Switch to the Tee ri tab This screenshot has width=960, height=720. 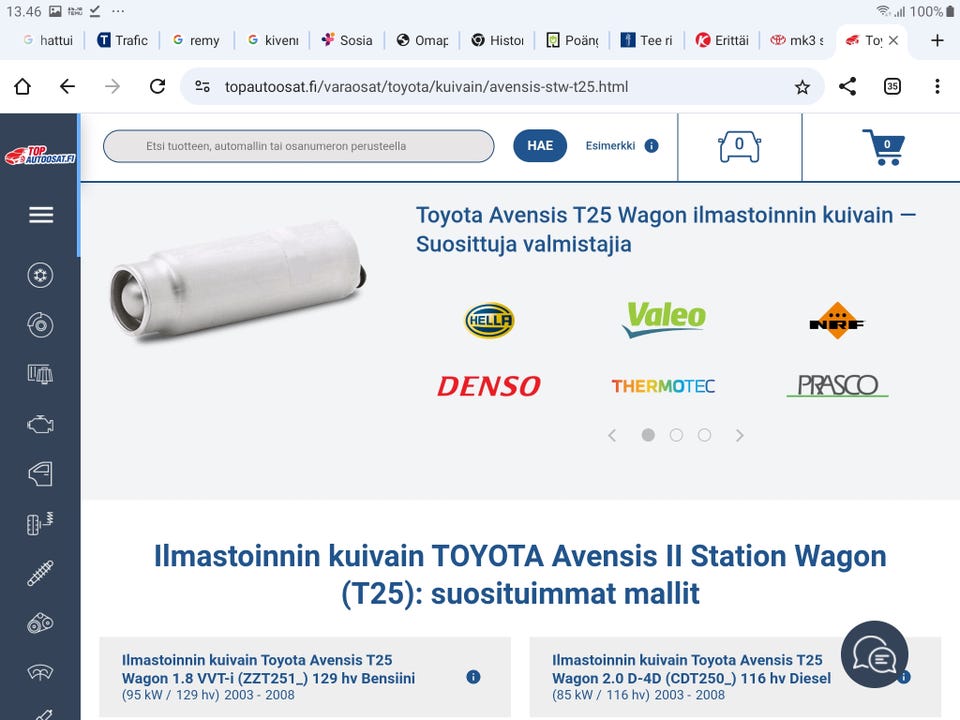[647, 40]
